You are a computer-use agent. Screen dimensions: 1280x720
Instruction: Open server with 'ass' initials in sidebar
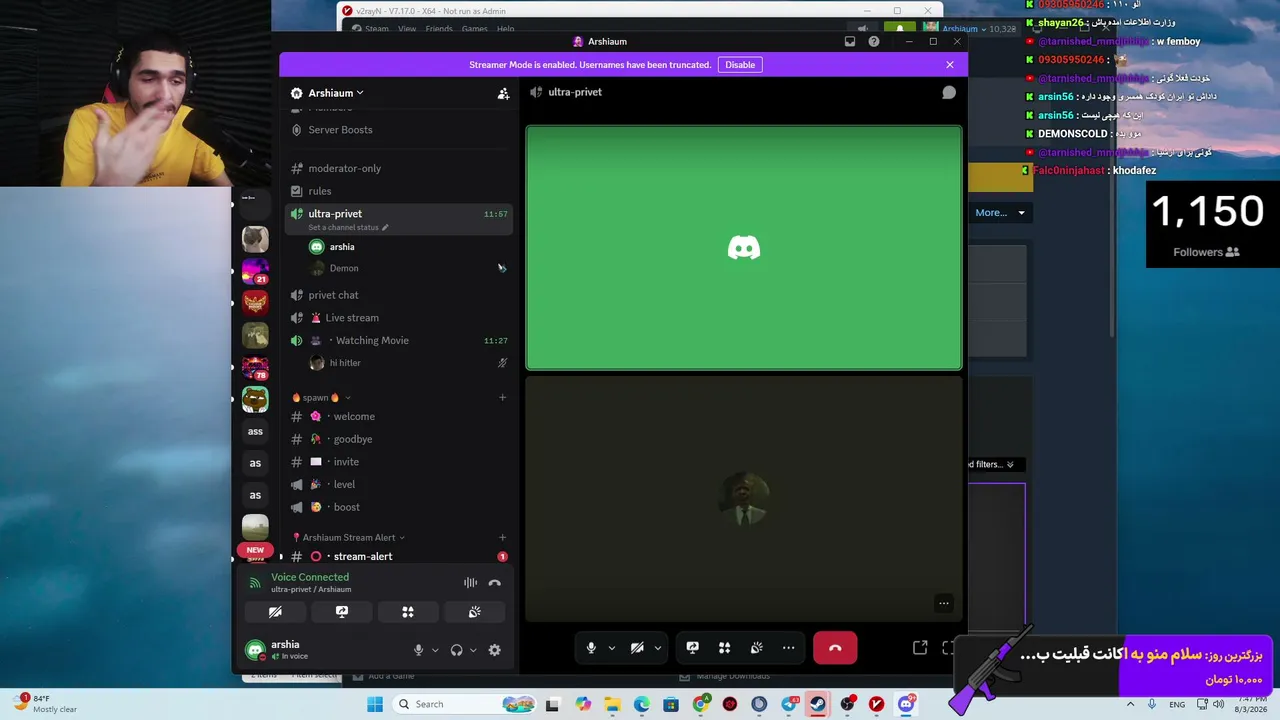click(x=255, y=431)
